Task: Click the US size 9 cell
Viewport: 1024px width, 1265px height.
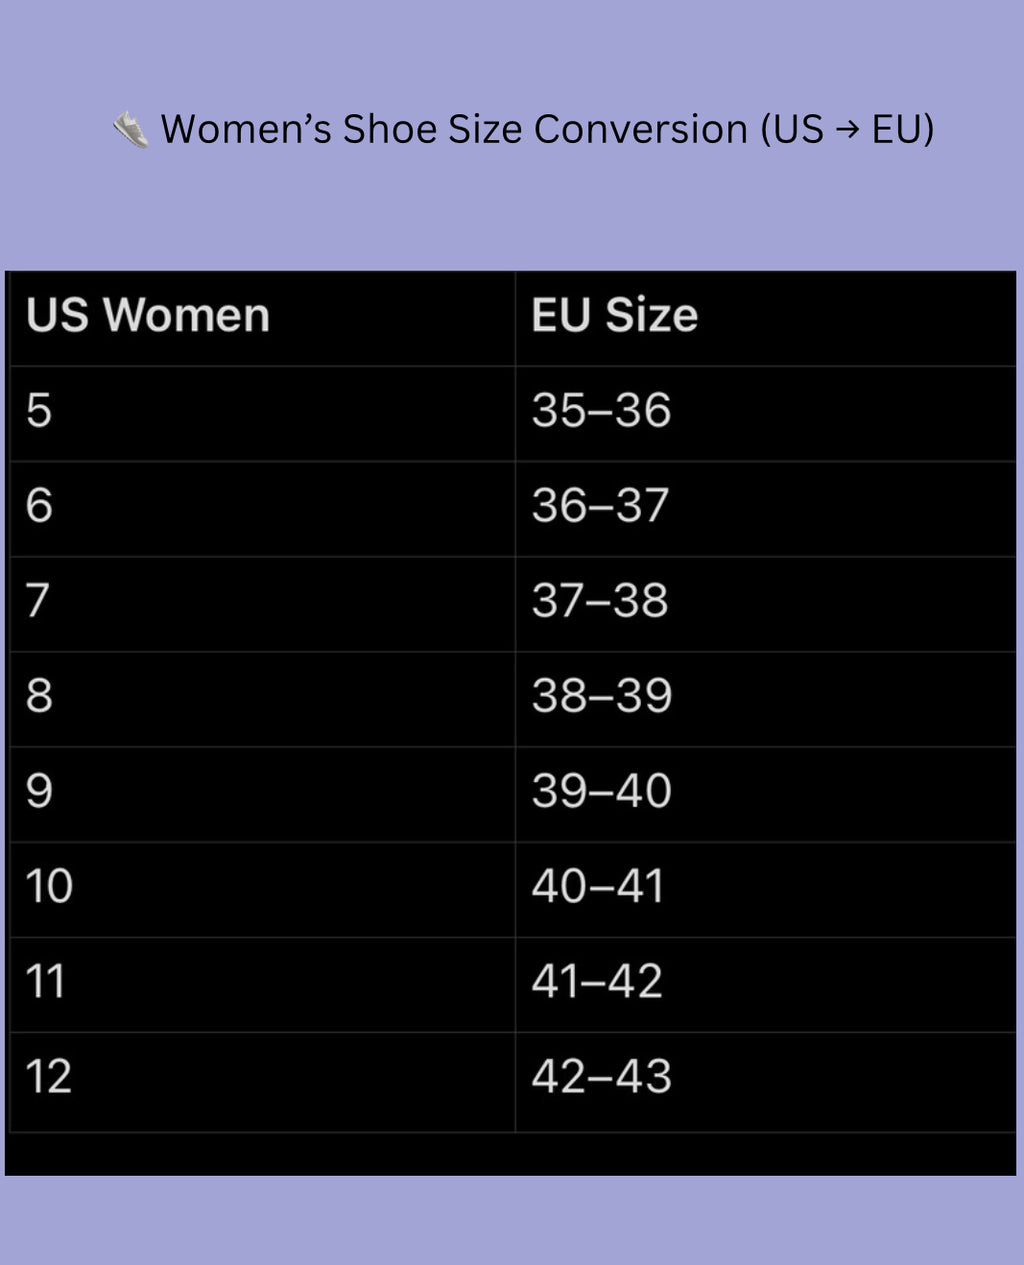Action: pyautogui.click(x=39, y=791)
